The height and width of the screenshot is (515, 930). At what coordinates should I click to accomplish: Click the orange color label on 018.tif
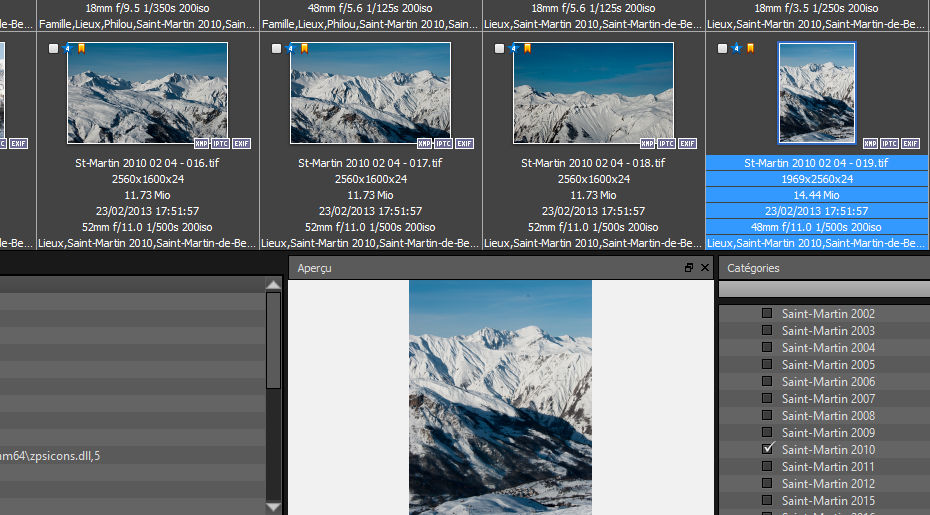coord(527,48)
